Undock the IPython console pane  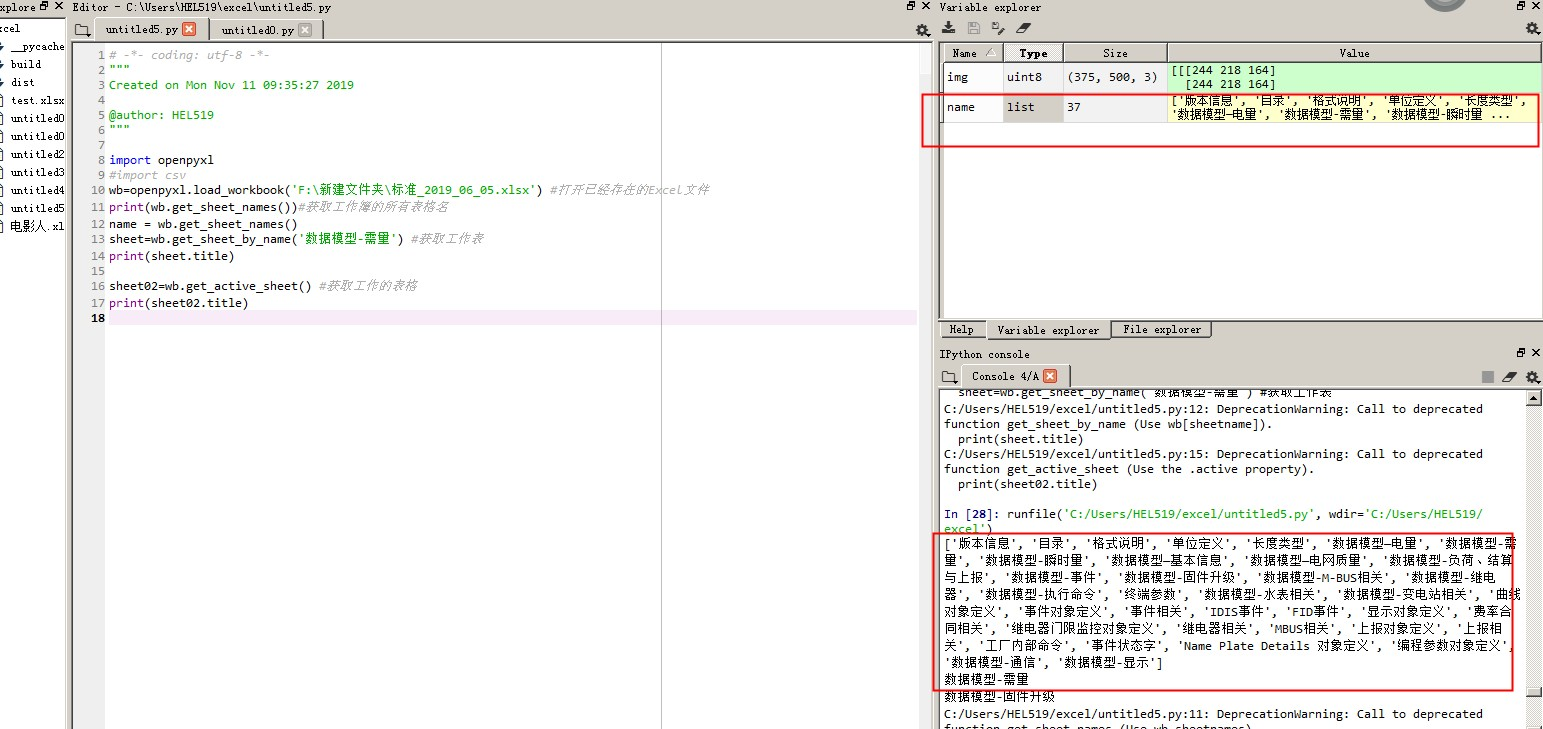click(x=1520, y=353)
